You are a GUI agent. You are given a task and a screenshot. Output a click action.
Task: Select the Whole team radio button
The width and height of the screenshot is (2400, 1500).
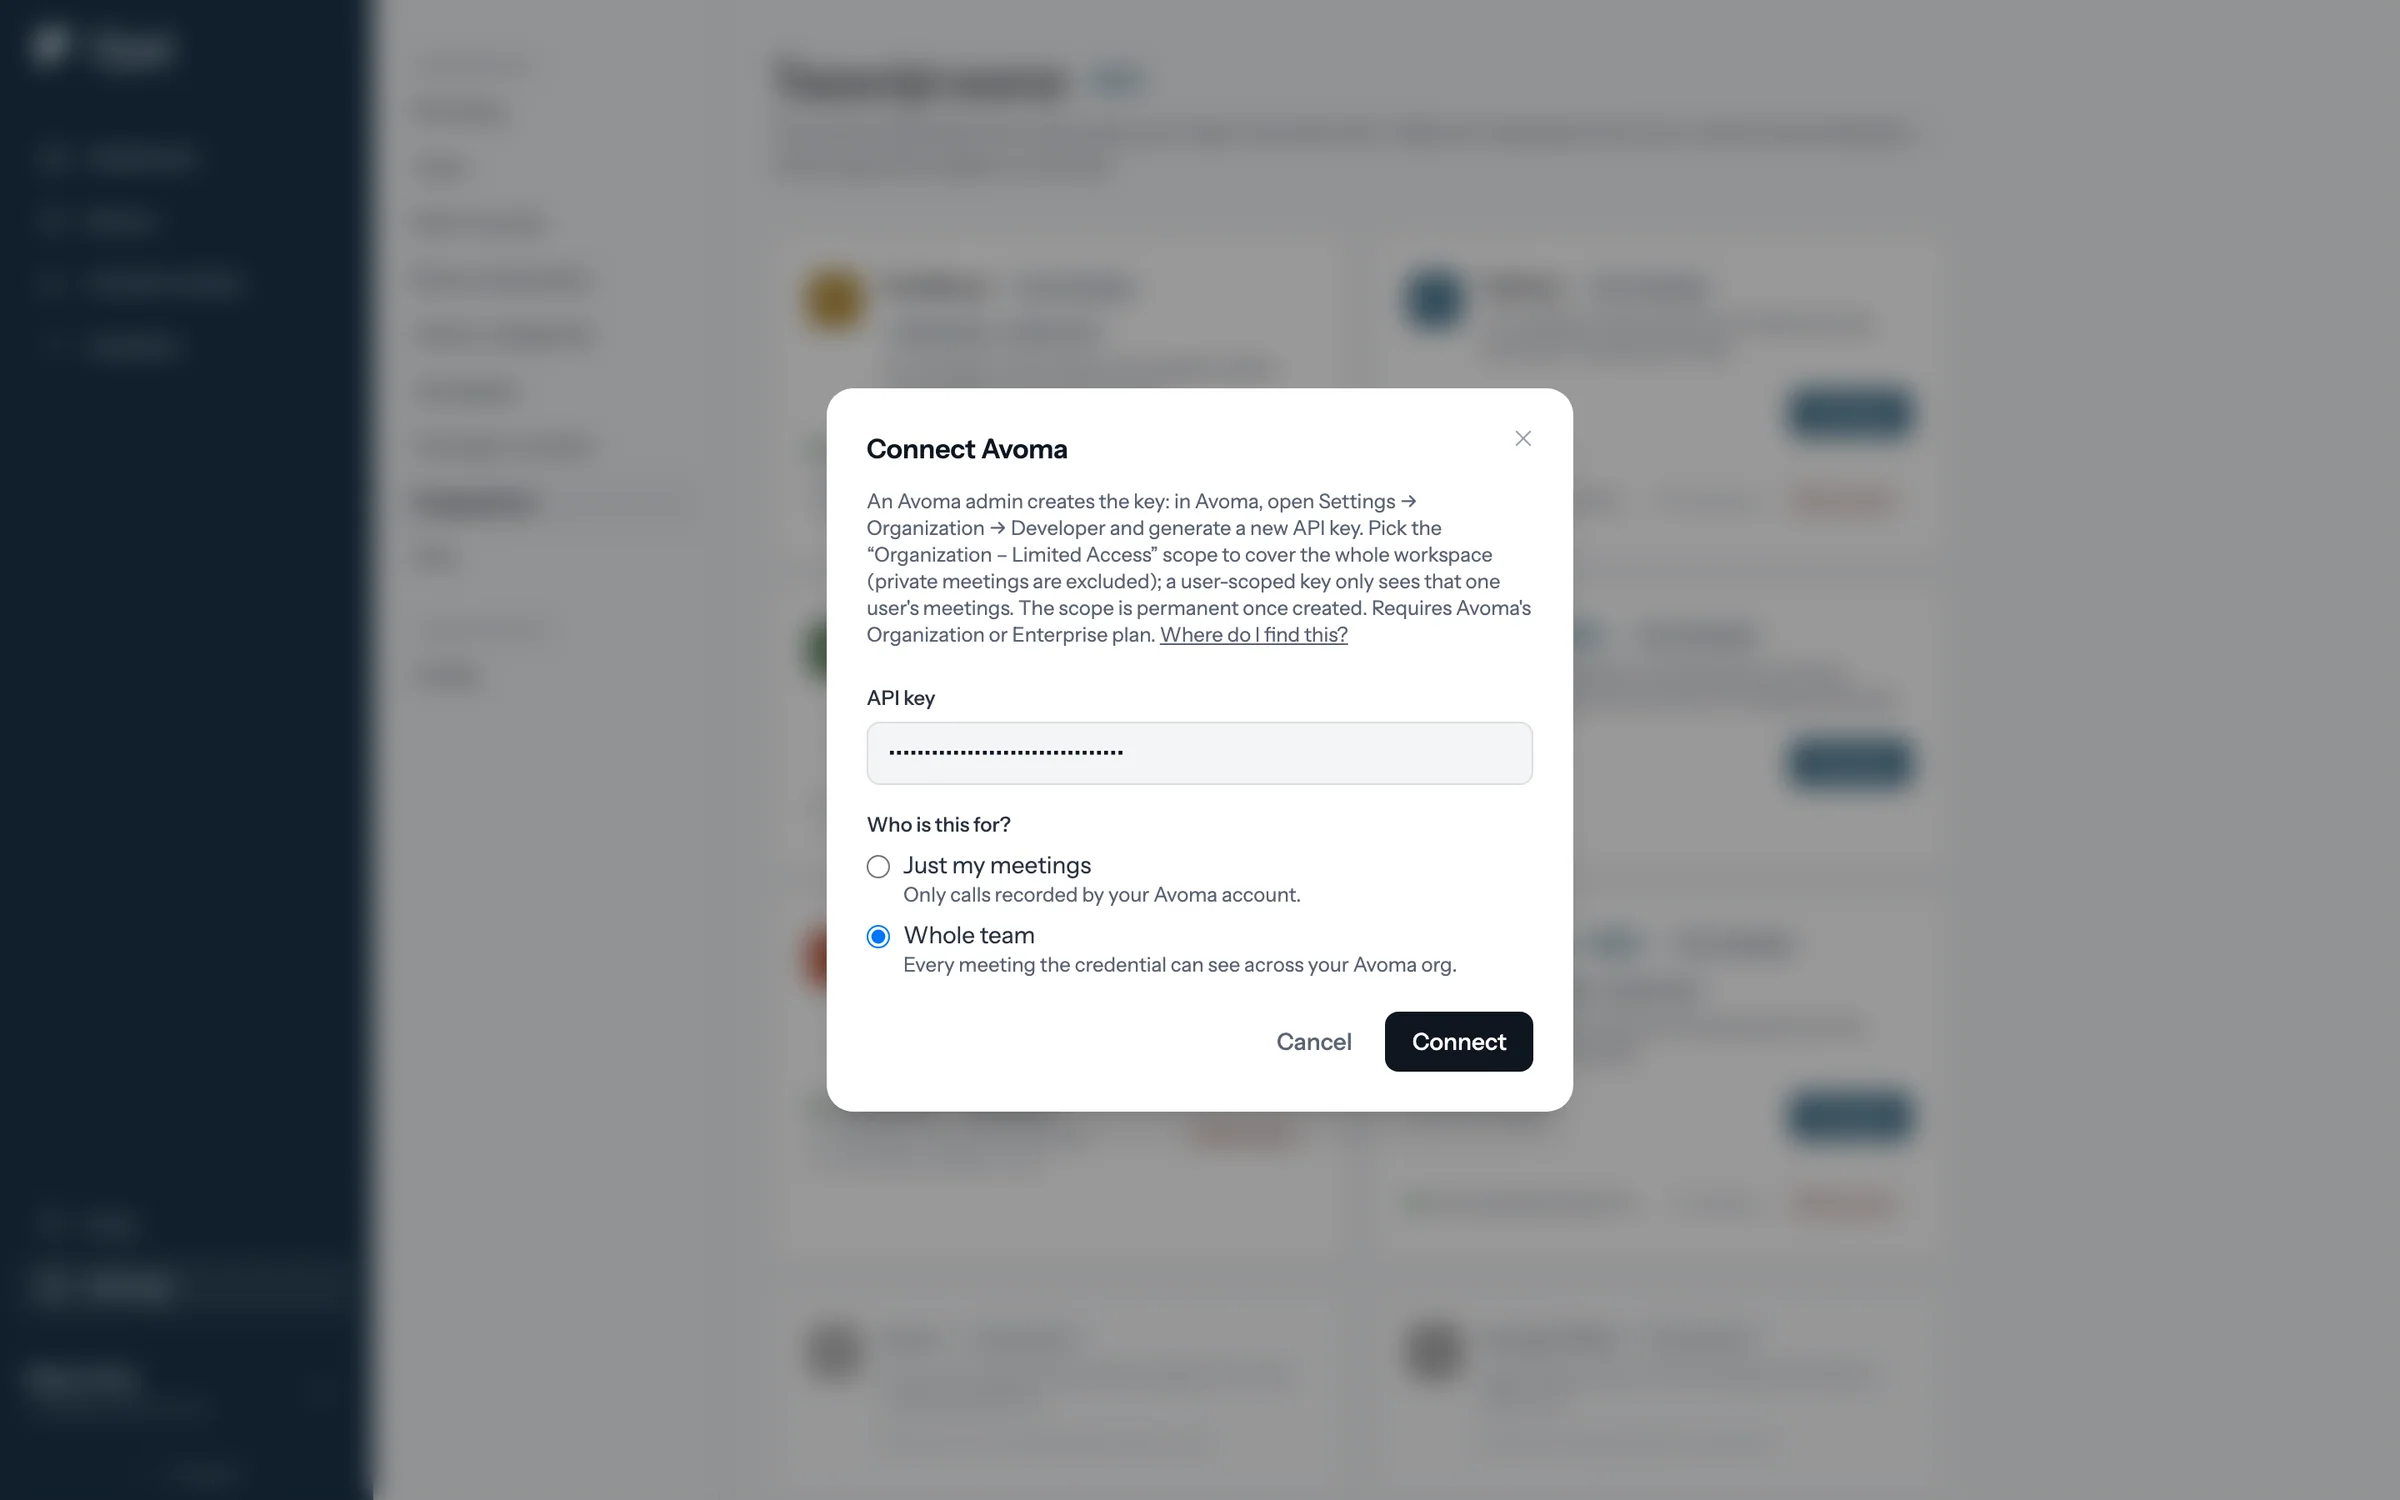tap(878, 937)
